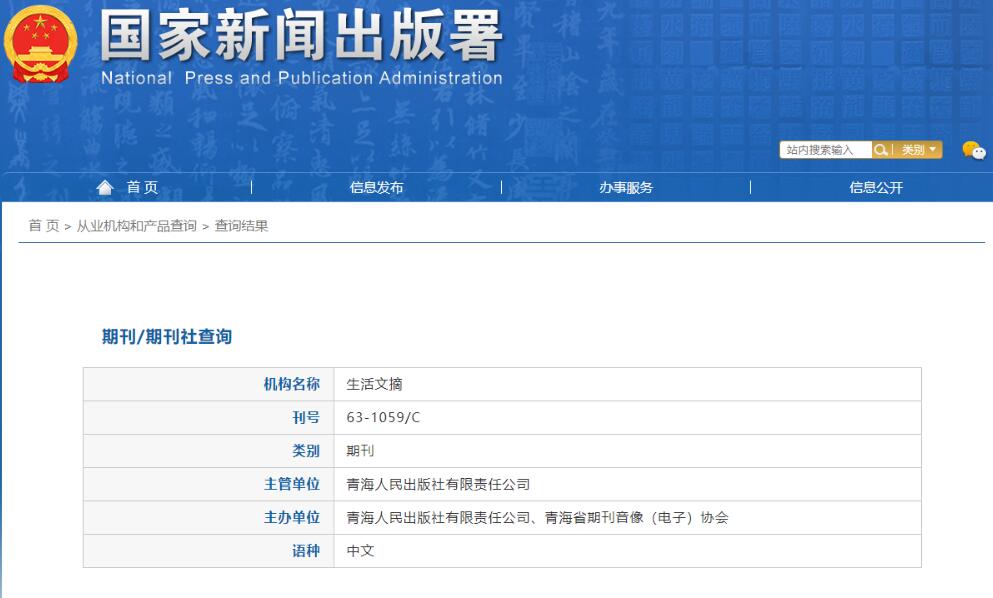Open the 类别 category dropdown
This screenshot has height=598, width=993.
point(920,150)
